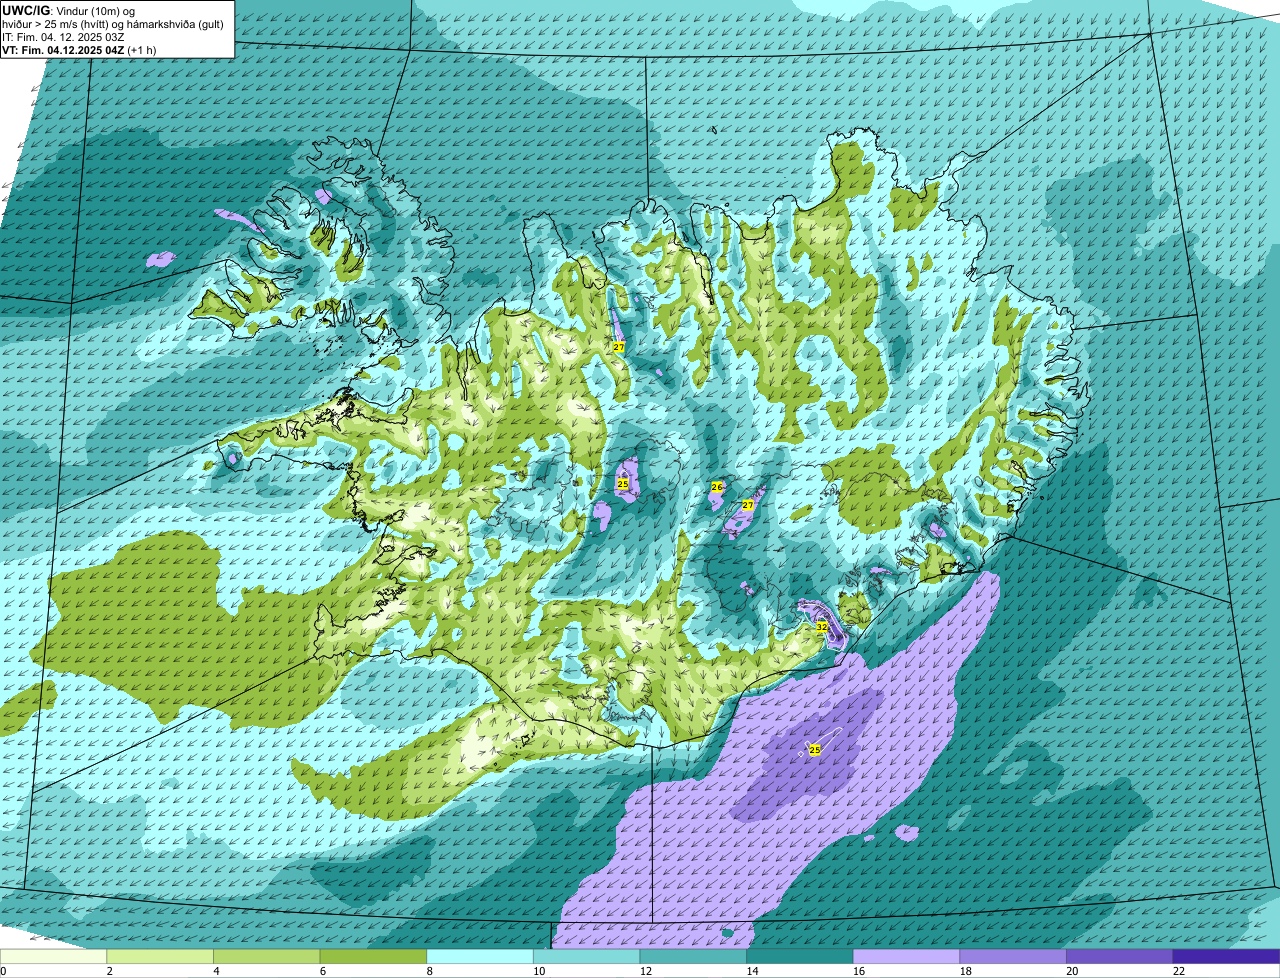Screen dimensions: 1280x978
Task: Select the 20–22 m/s violet color bar segment
Action: [x=1120, y=956]
